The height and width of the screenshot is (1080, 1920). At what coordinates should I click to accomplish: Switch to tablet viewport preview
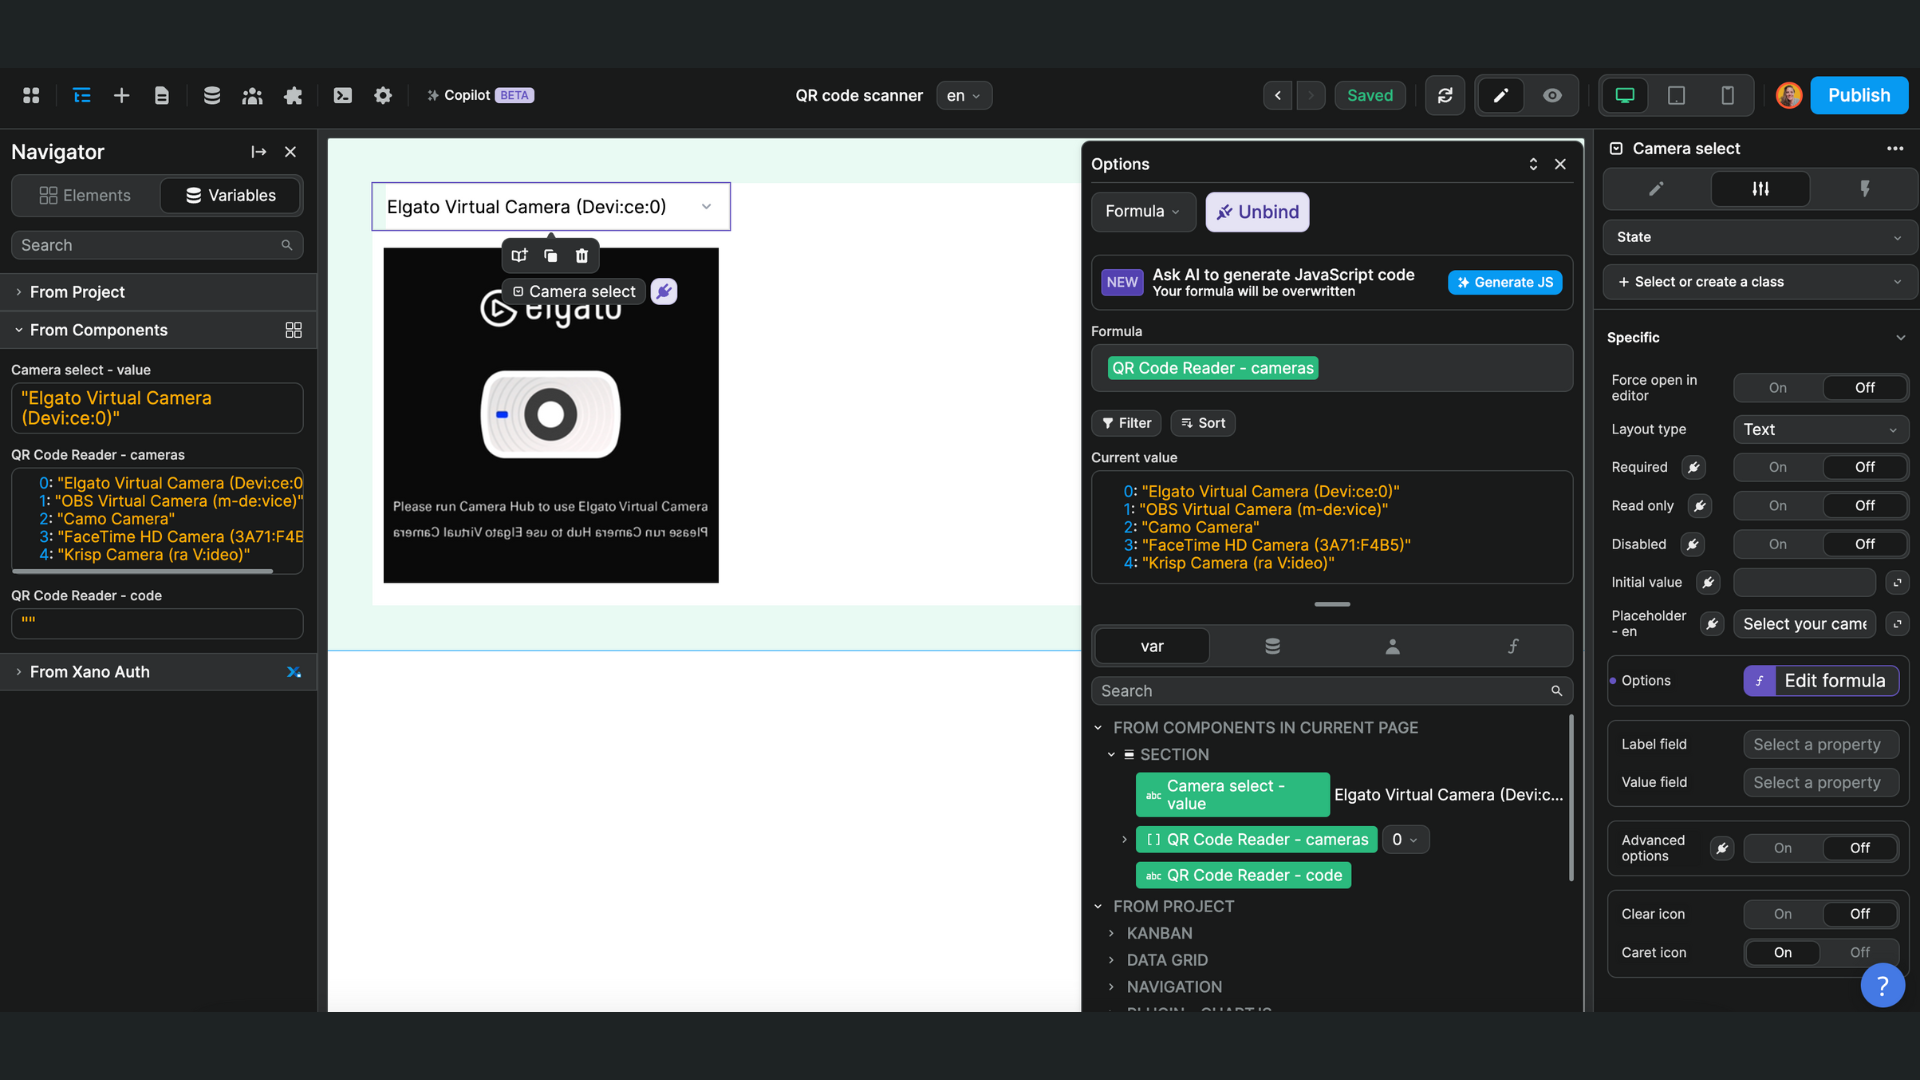tap(1676, 95)
